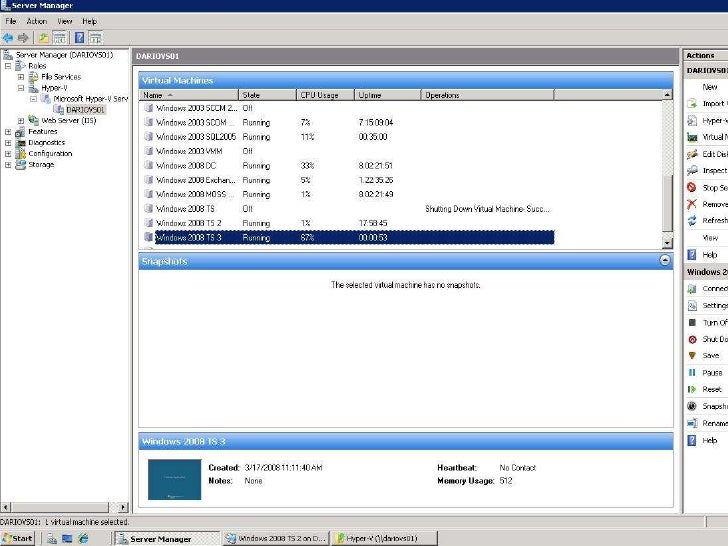Viewport: 728px width, 546px height.
Task: Click the Start button
Action: [x=18, y=539]
